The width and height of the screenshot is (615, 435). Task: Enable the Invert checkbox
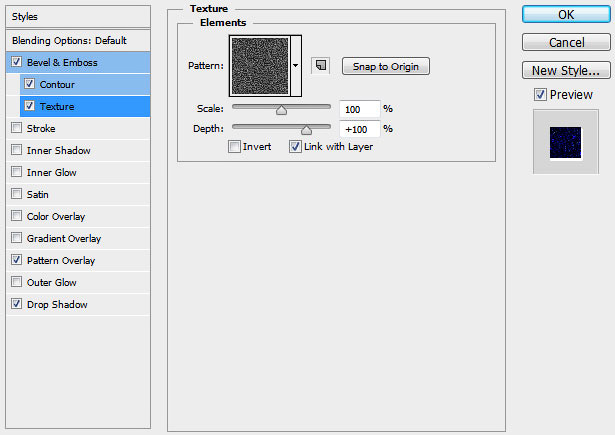coord(234,147)
